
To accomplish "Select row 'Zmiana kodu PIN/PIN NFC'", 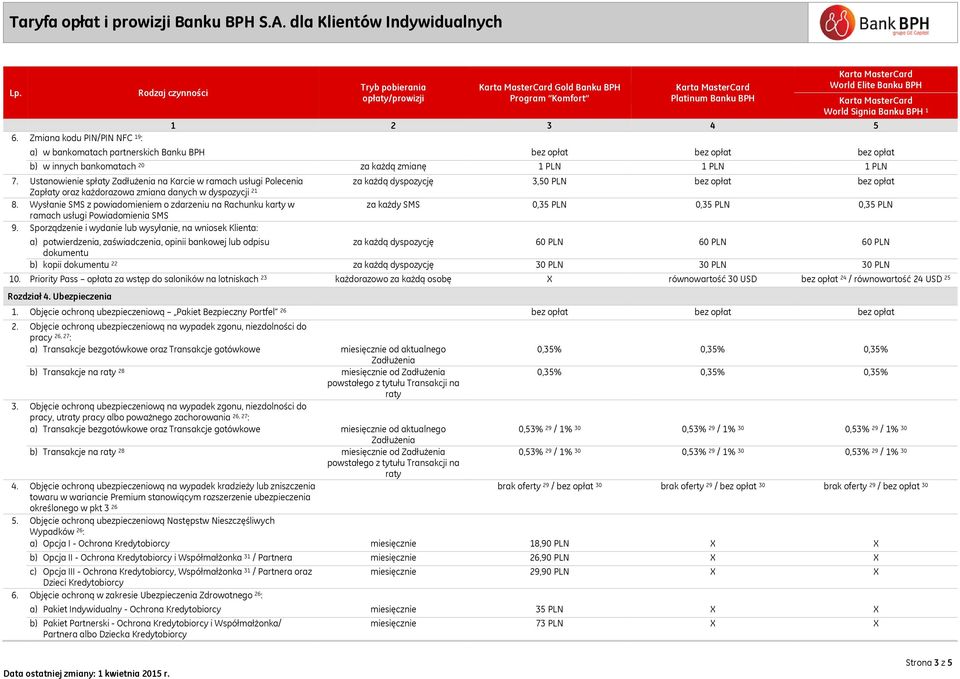I will pyautogui.click(x=86, y=138).
